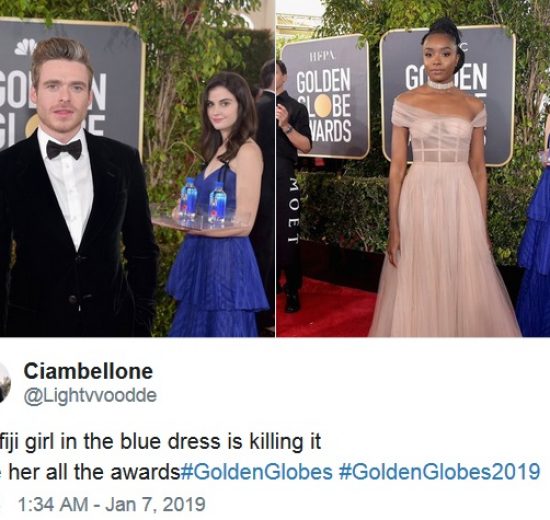Open the #GoldenGlobes hashtag

(x=256, y=472)
